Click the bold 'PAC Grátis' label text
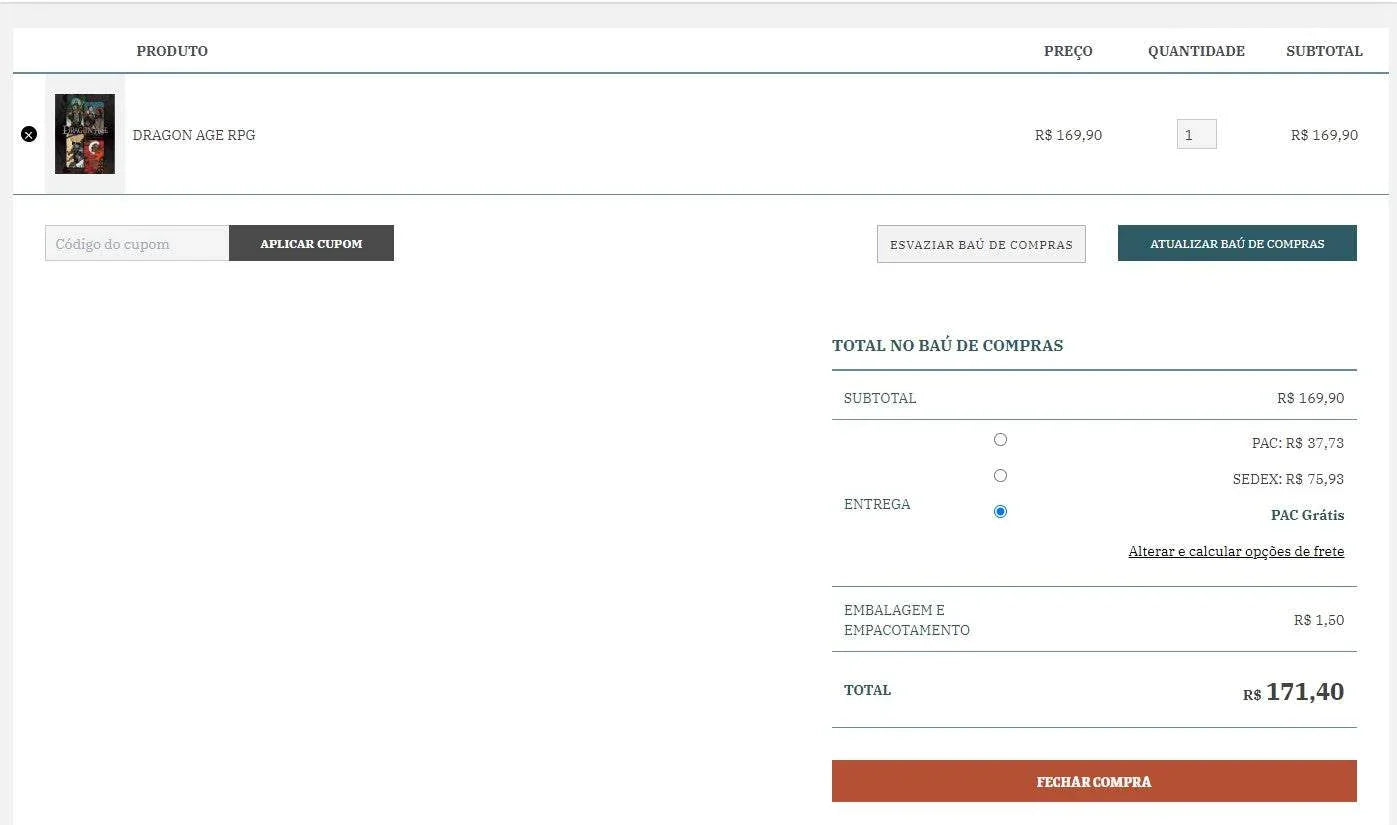The image size is (1397, 825). pos(1307,515)
